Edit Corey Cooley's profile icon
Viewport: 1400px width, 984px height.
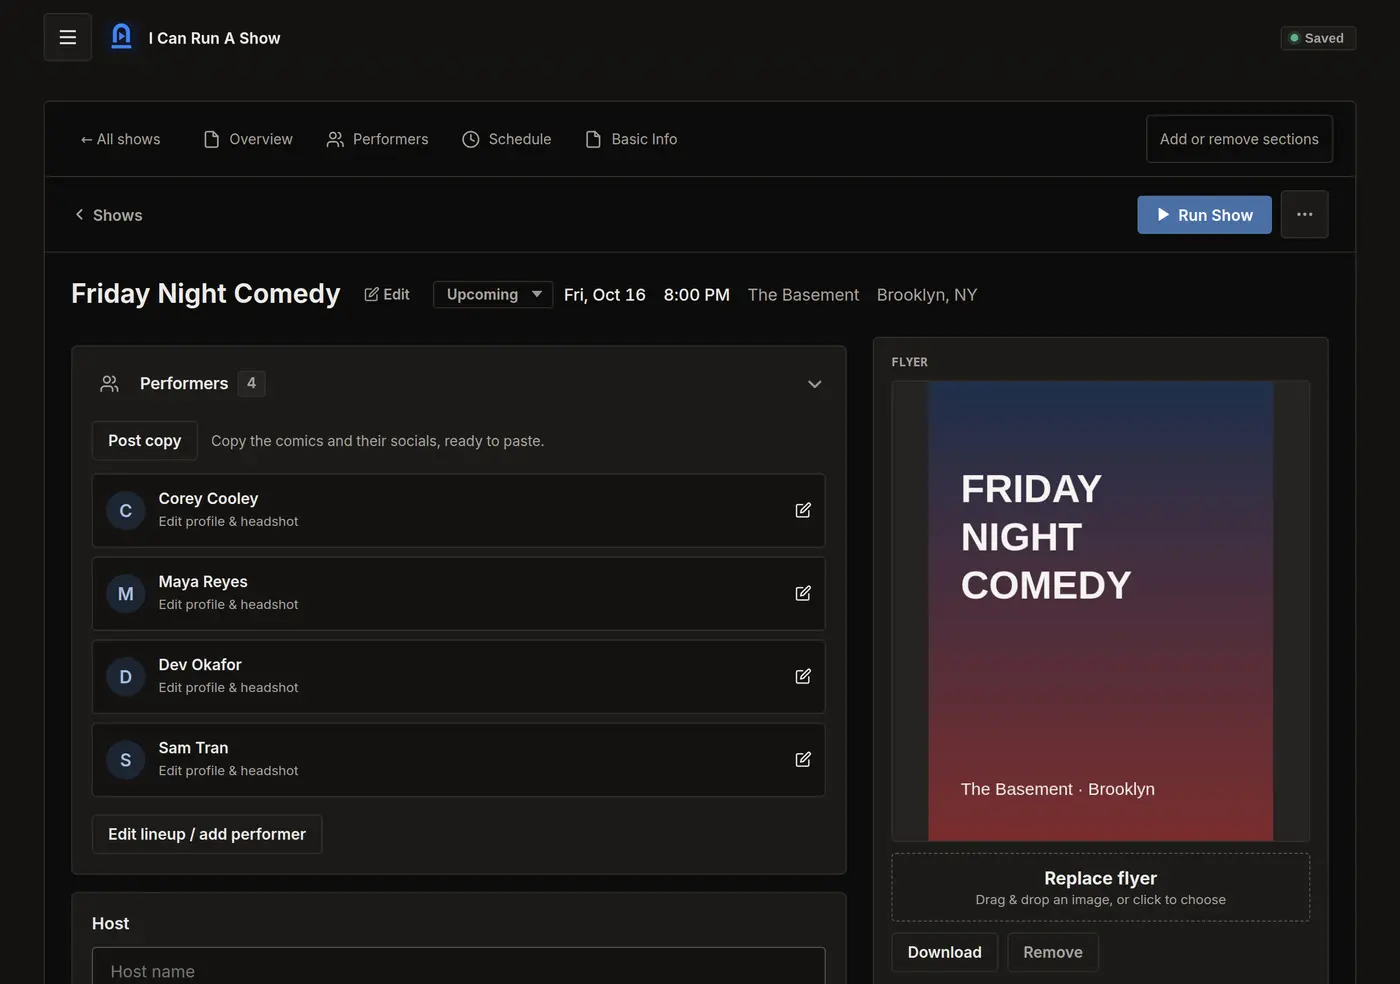(x=803, y=510)
